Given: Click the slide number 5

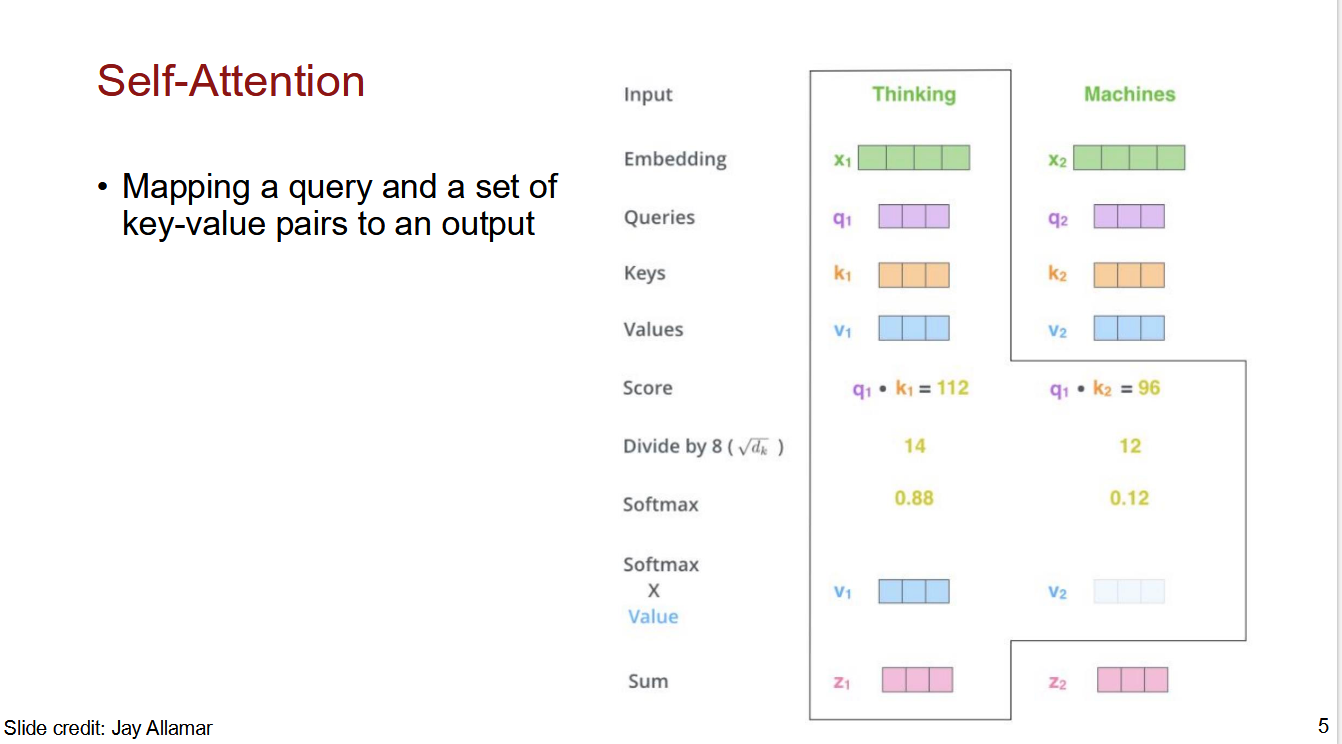Looking at the screenshot, I should click(1323, 726).
